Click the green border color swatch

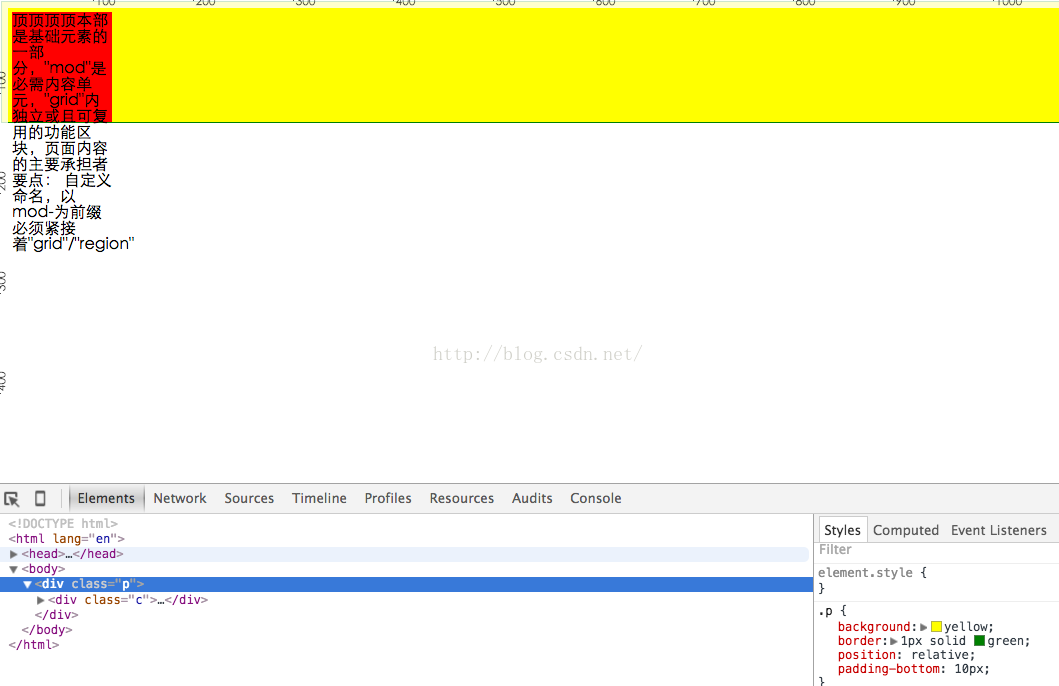pyautogui.click(x=979, y=641)
